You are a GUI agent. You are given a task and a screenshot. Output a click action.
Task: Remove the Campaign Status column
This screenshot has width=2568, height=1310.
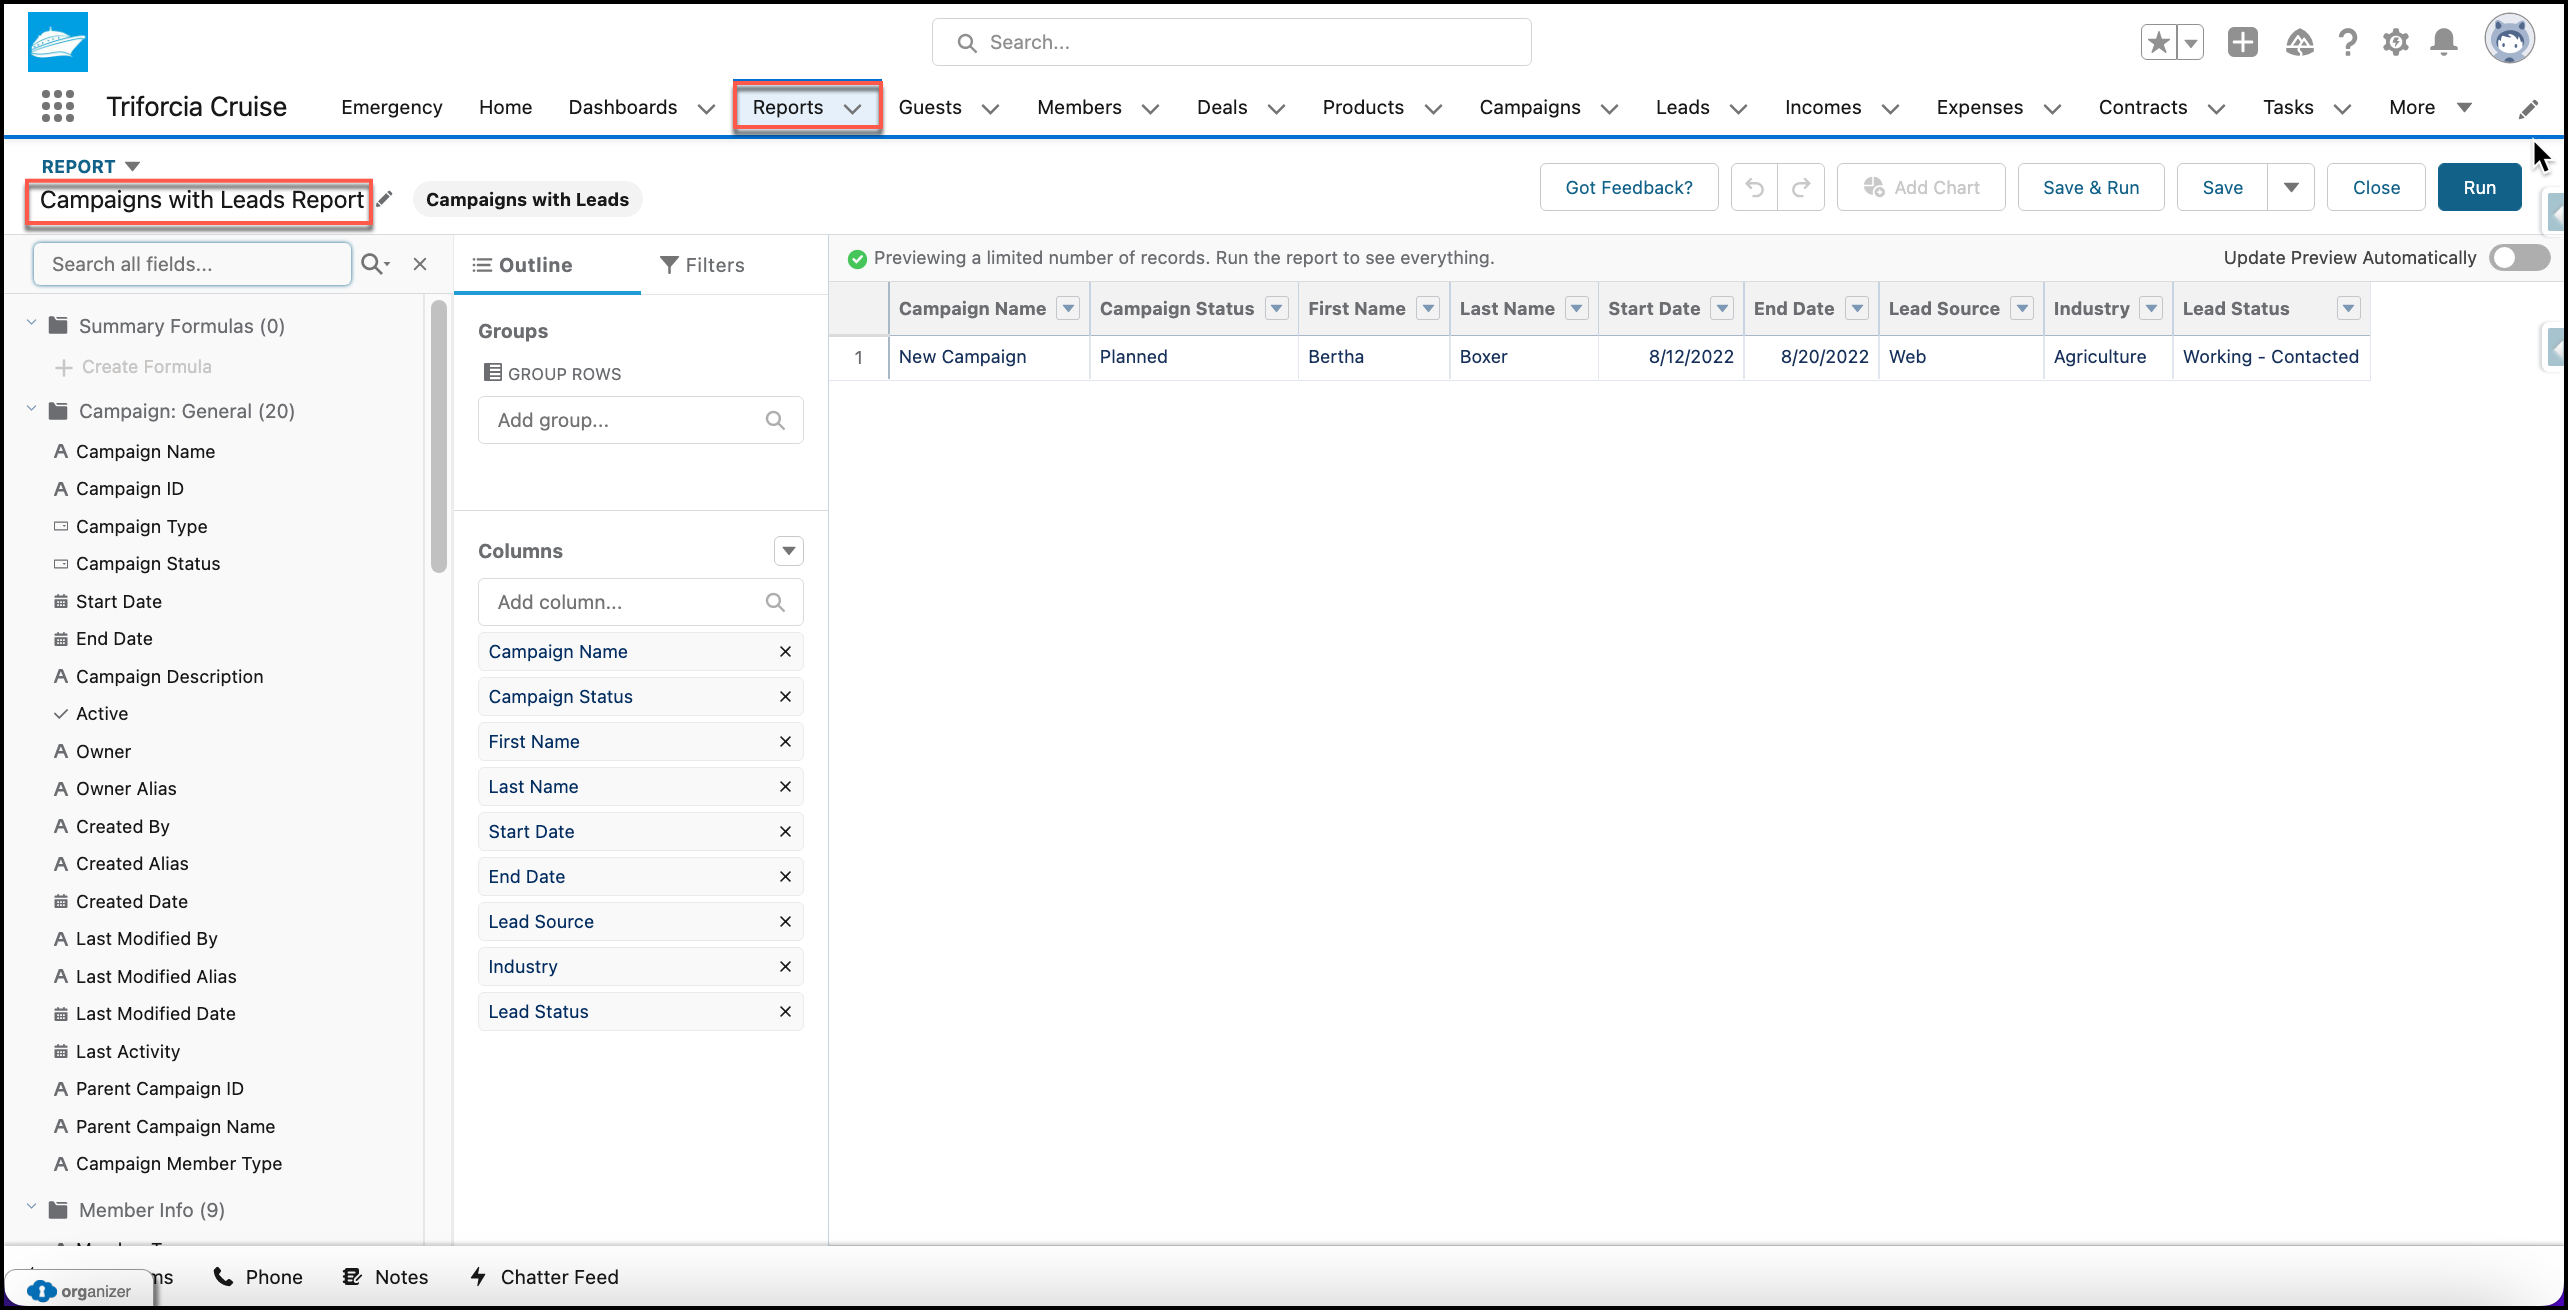click(785, 696)
